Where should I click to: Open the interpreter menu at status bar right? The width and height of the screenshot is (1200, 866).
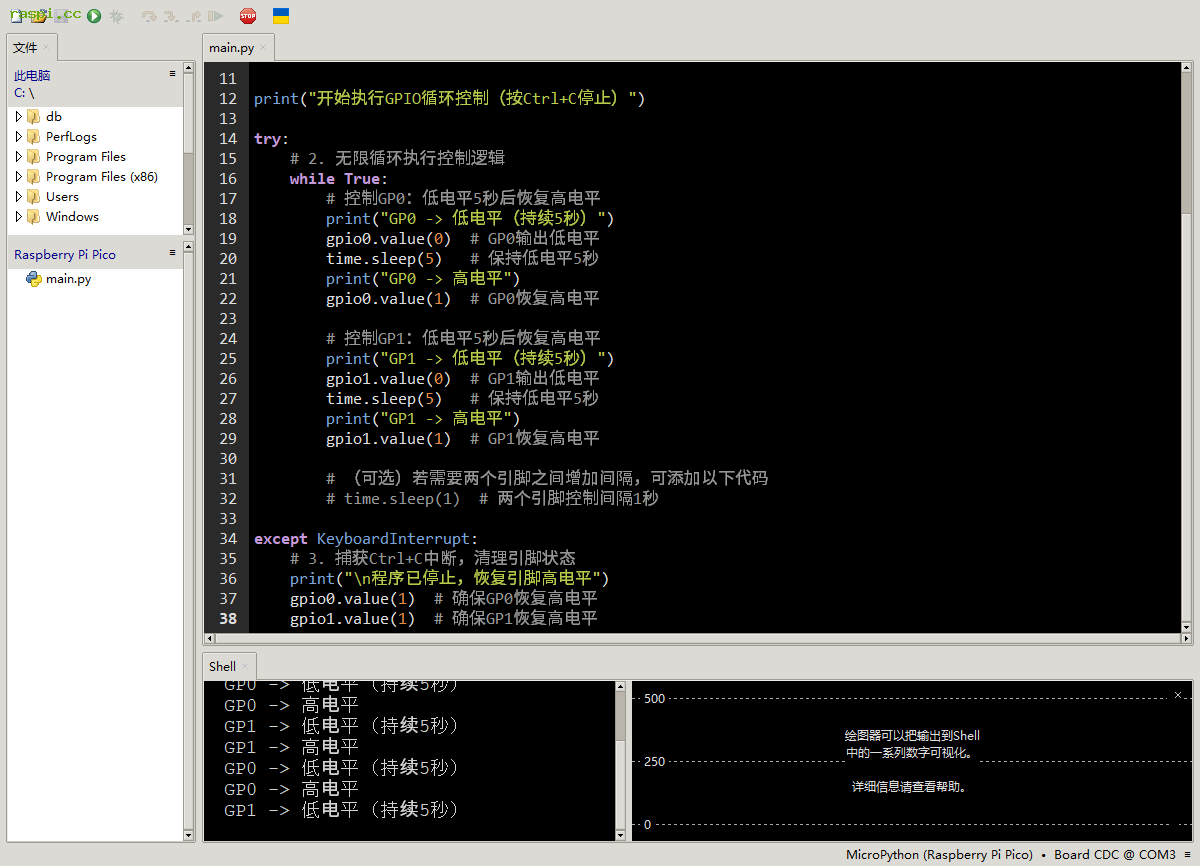tap(1187, 855)
